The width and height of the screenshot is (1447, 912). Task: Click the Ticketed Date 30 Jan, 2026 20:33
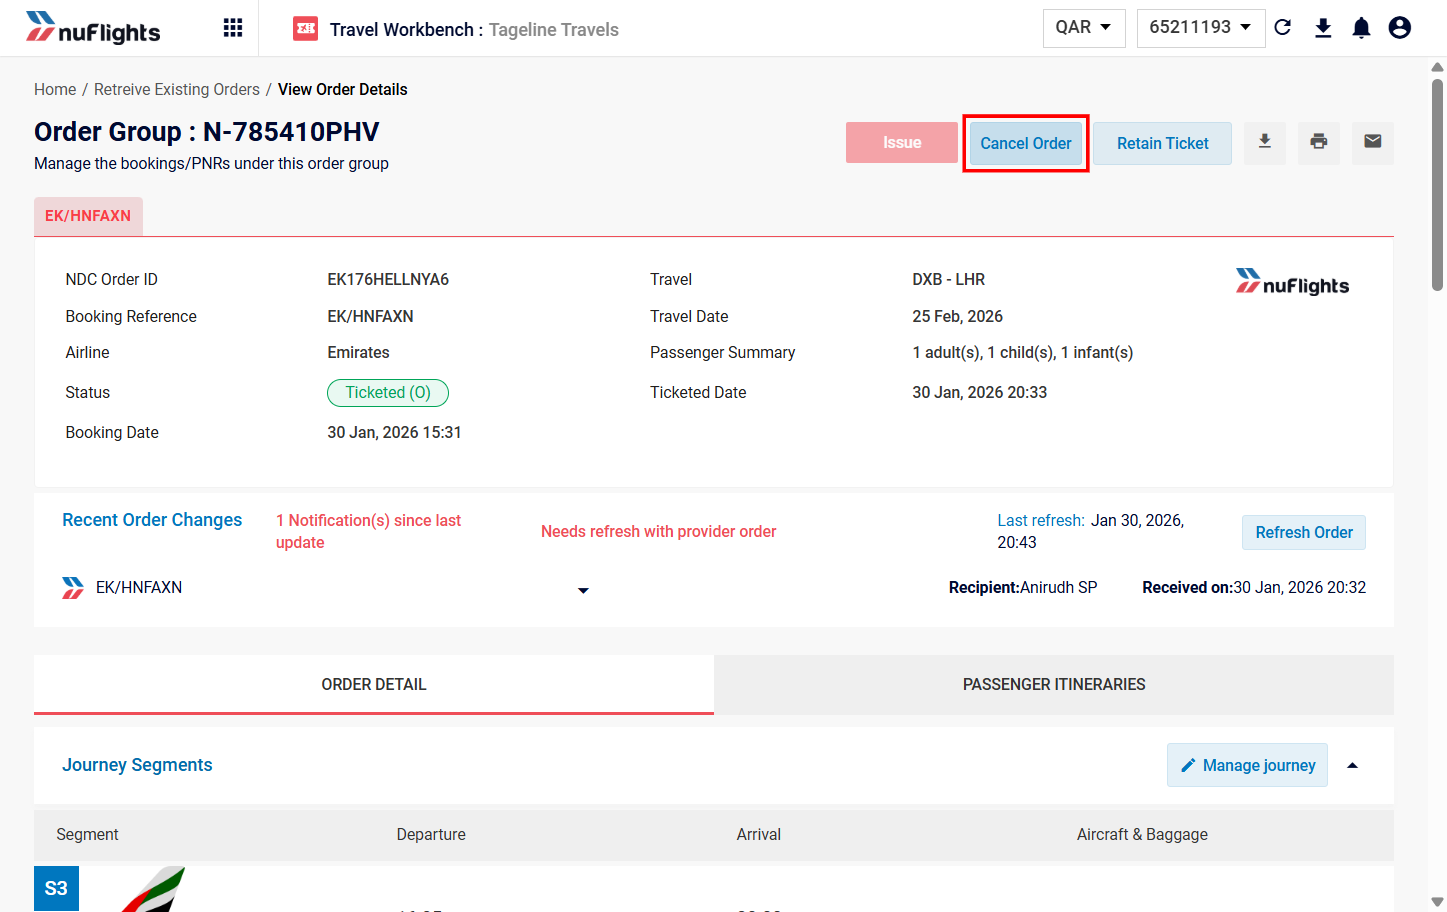980,393
